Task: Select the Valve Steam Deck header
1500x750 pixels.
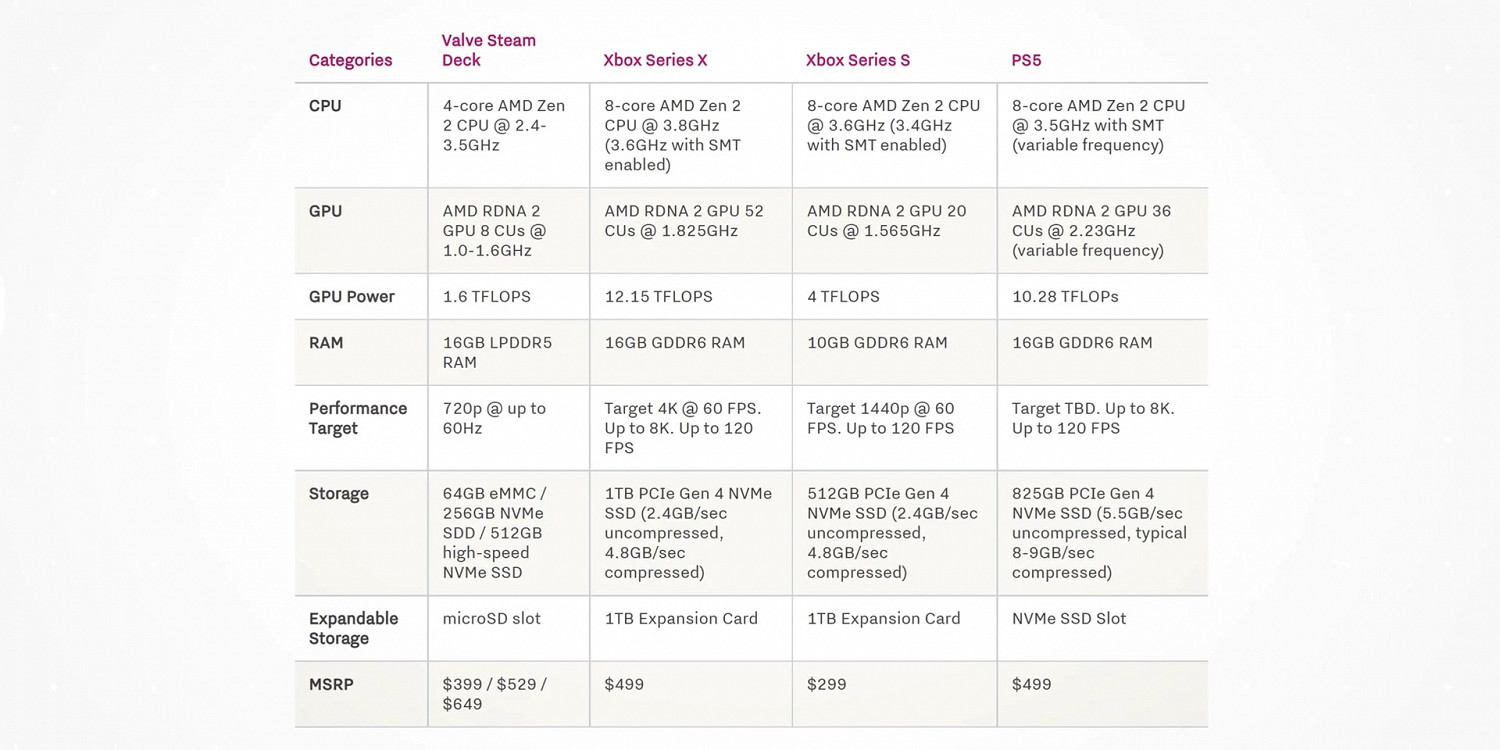Action: (489, 50)
